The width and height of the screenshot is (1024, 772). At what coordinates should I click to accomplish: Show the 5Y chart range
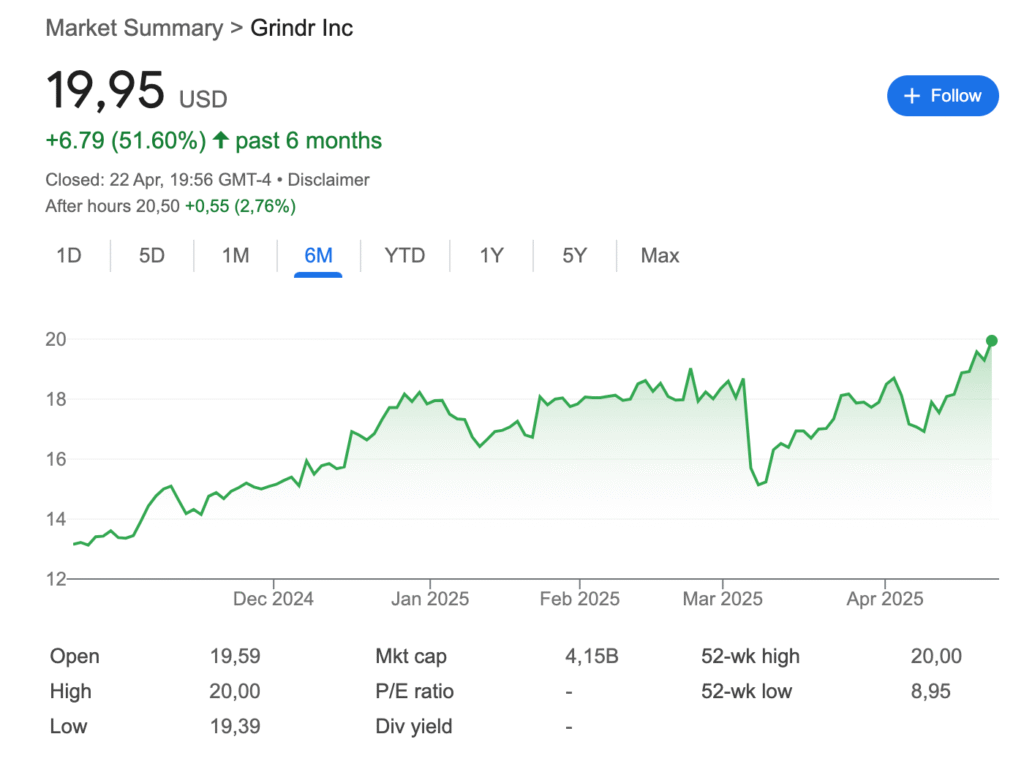(575, 255)
